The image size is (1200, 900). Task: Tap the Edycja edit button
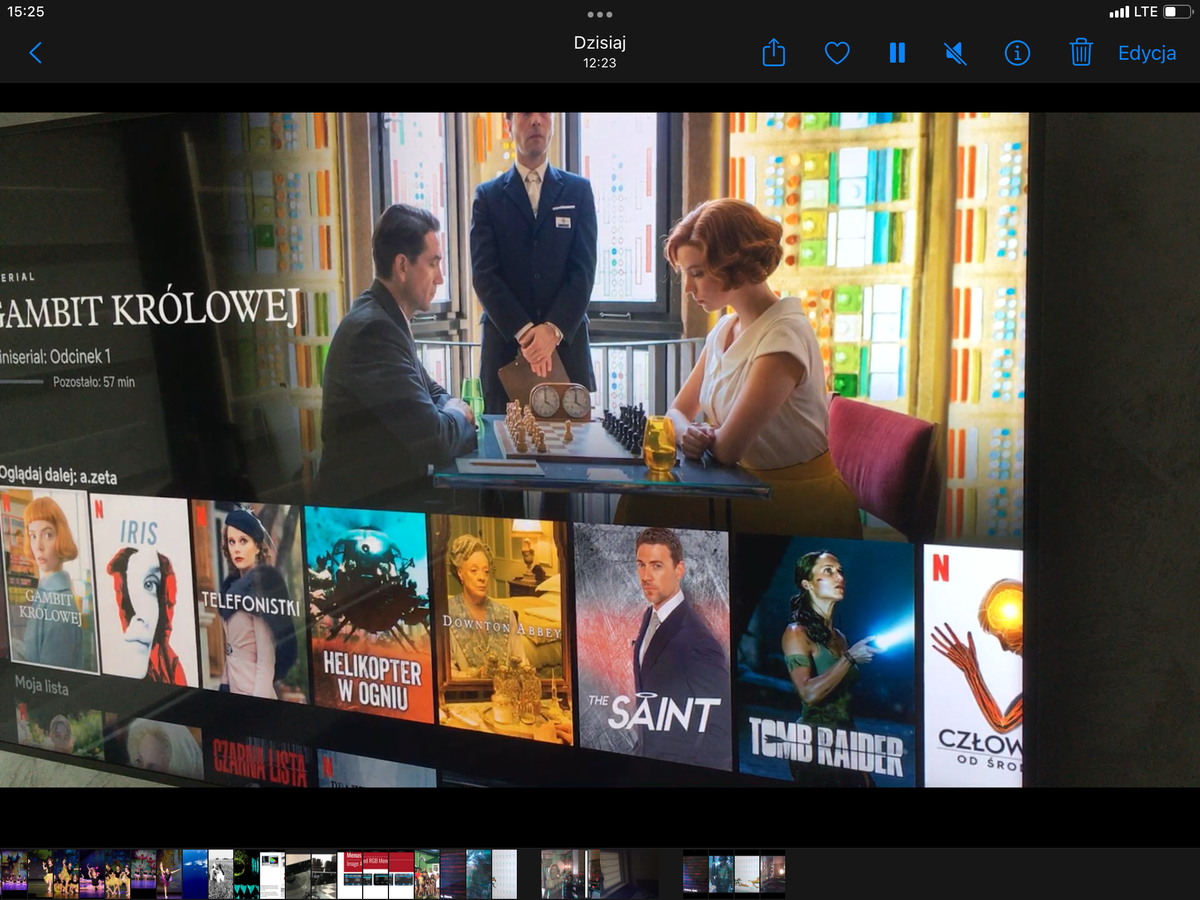click(1147, 53)
